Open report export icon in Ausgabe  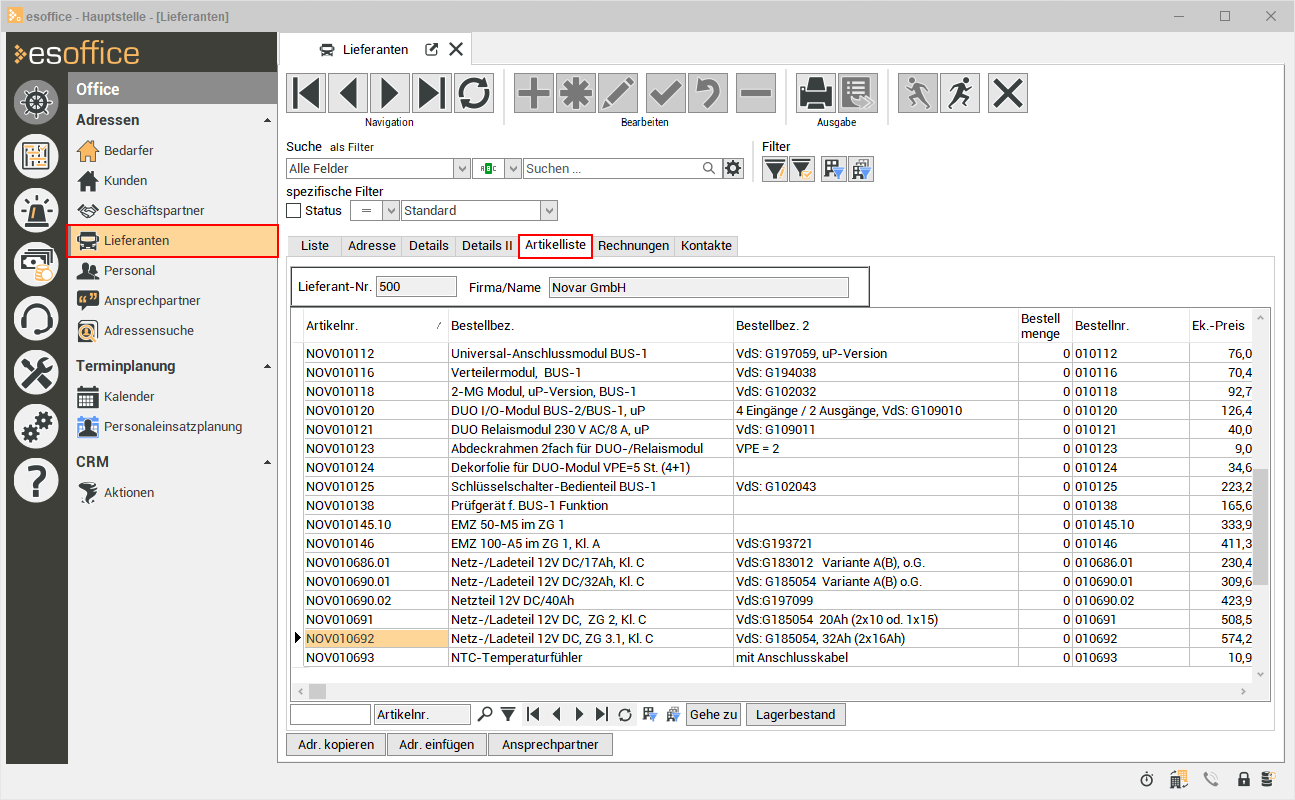858,93
